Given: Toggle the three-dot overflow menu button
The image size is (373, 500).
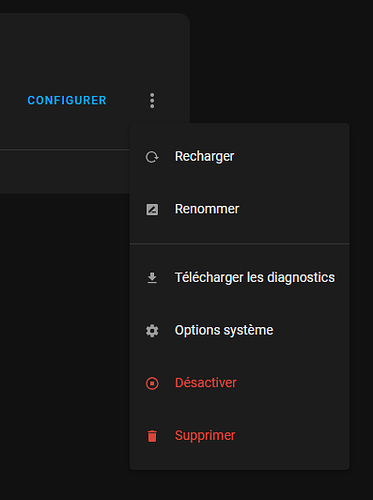Looking at the screenshot, I should pos(152,100).
